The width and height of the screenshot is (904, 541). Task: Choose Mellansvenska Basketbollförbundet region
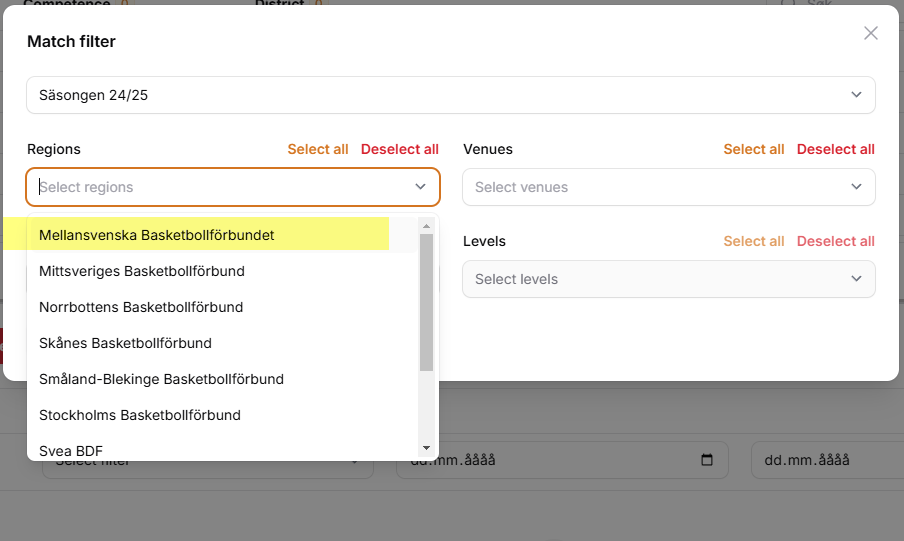click(x=223, y=235)
